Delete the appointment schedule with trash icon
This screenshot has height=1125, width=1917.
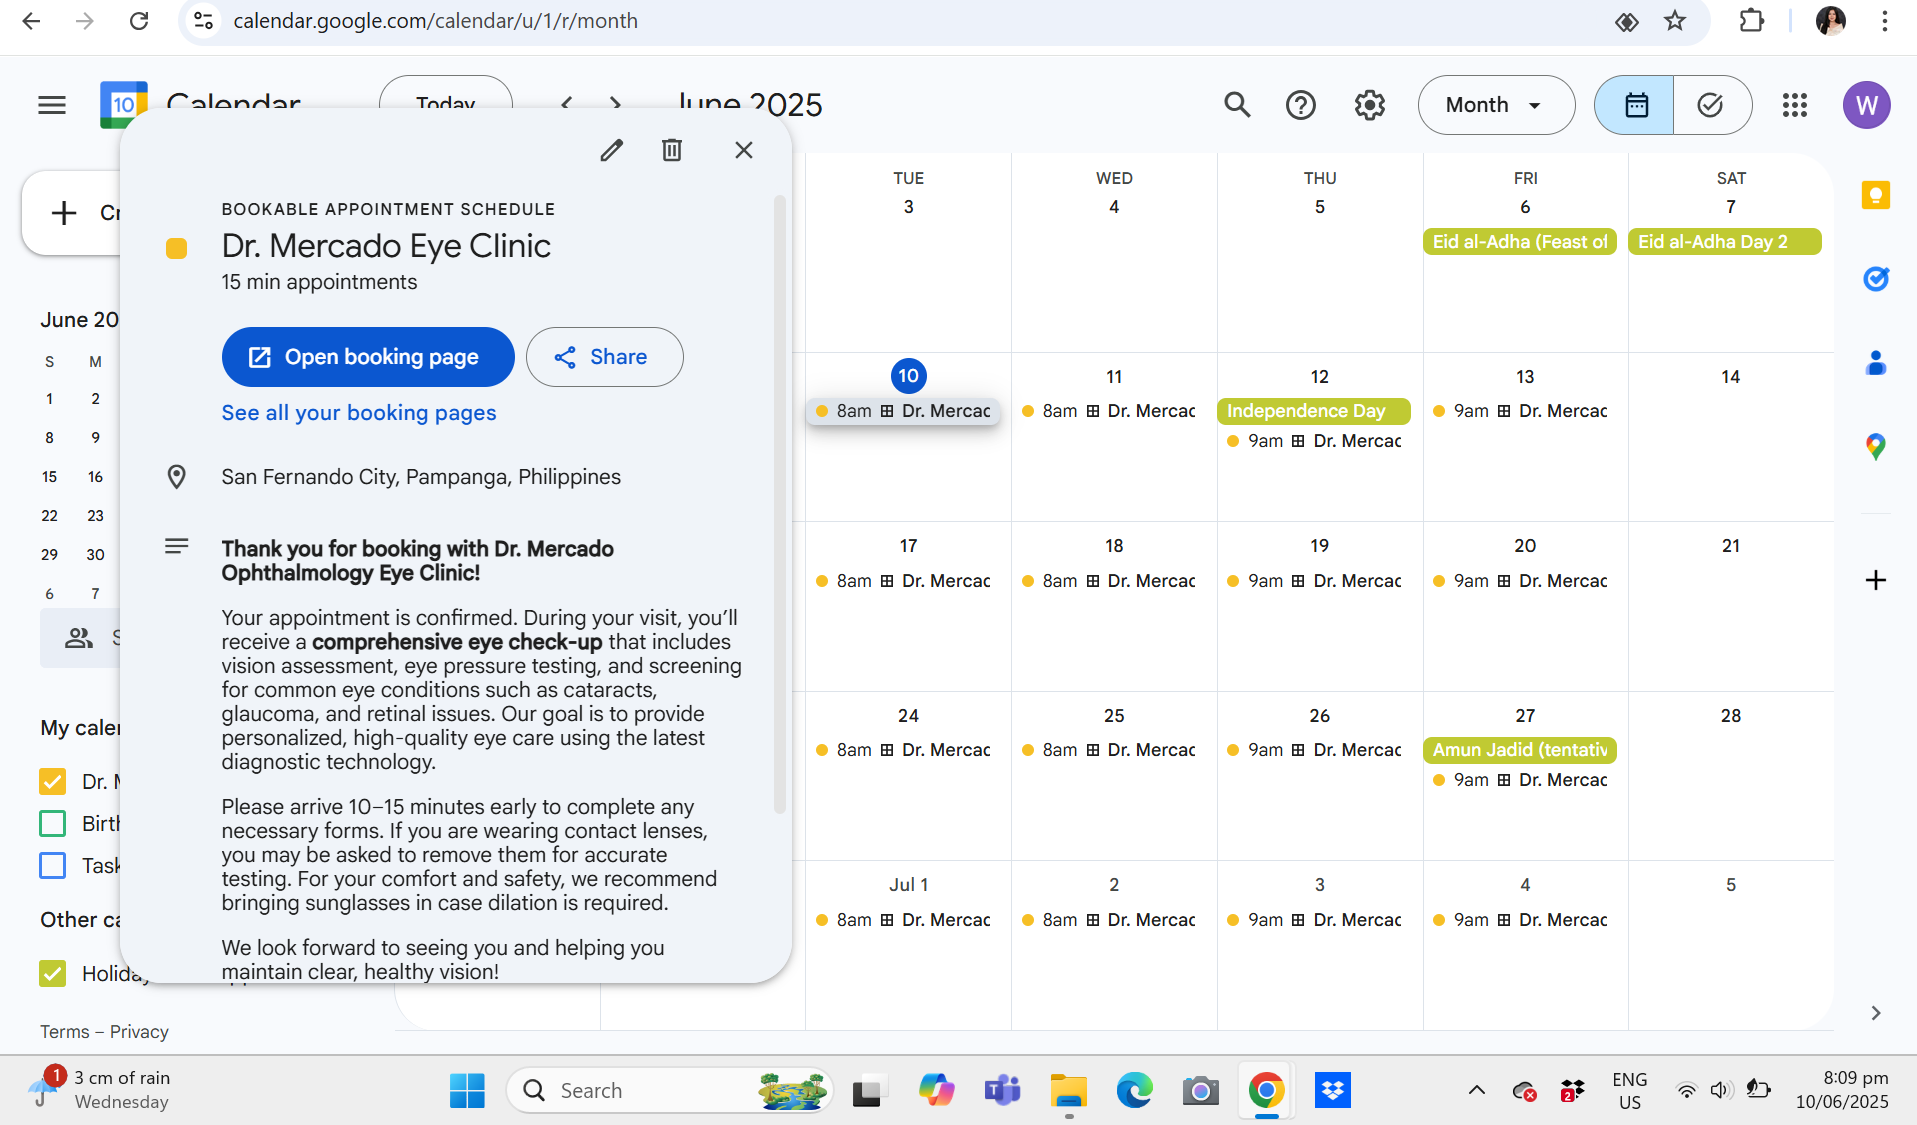tap(672, 150)
